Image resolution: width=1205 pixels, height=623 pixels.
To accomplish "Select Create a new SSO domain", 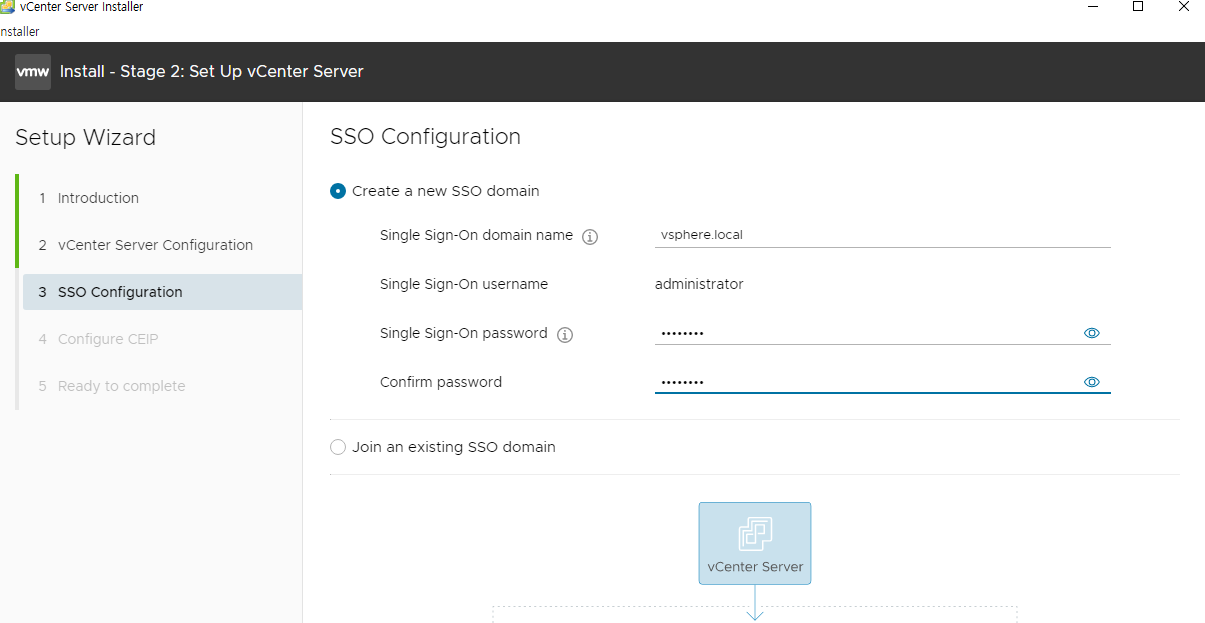I will [x=338, y=191].
